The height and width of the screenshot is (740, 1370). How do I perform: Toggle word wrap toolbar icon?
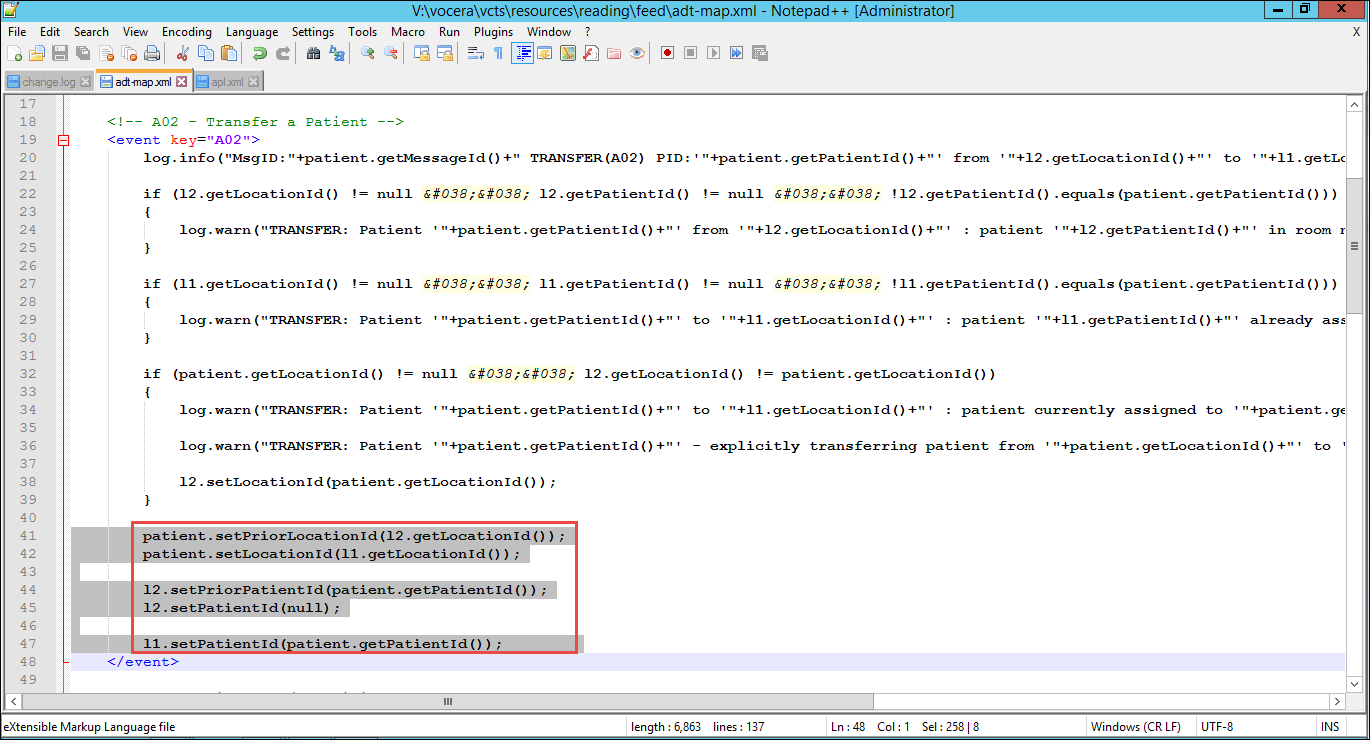tap(476, 53)
